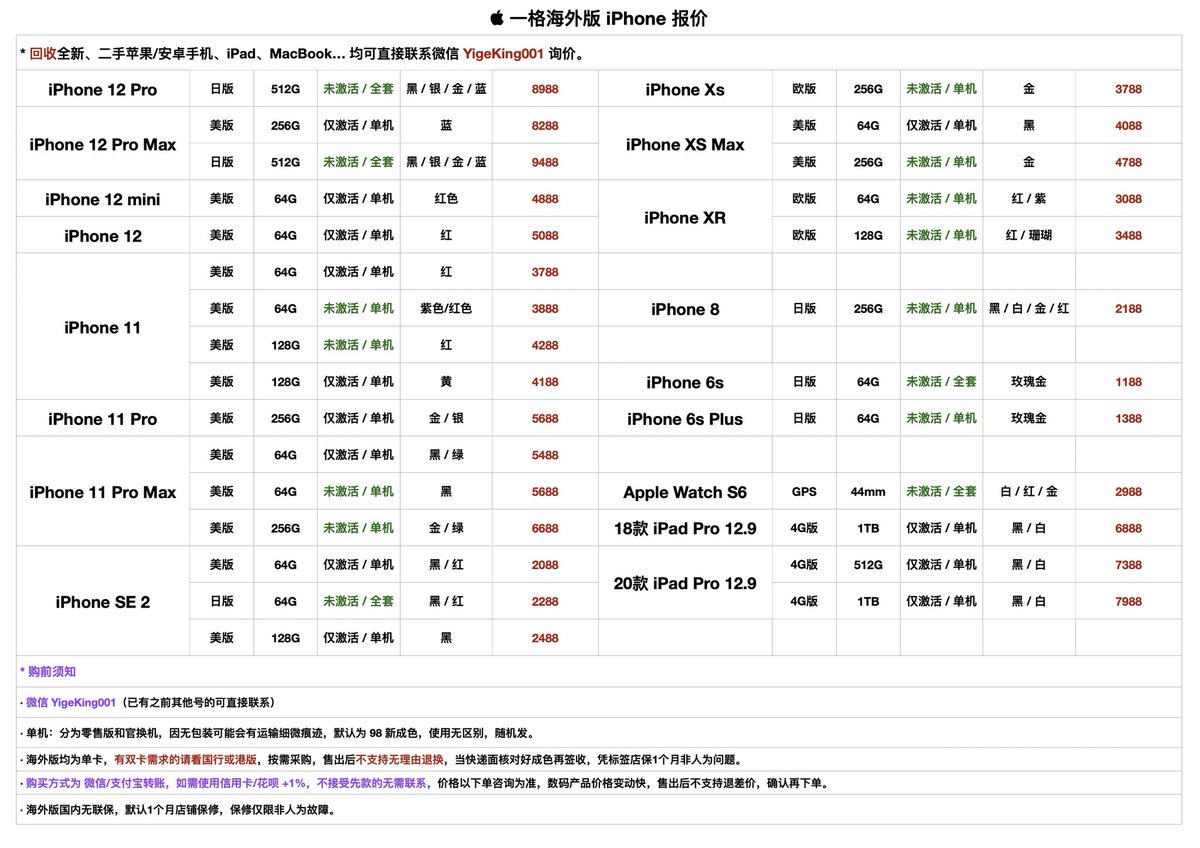Click the "紫色/红色" color cell

pos(446,309)
